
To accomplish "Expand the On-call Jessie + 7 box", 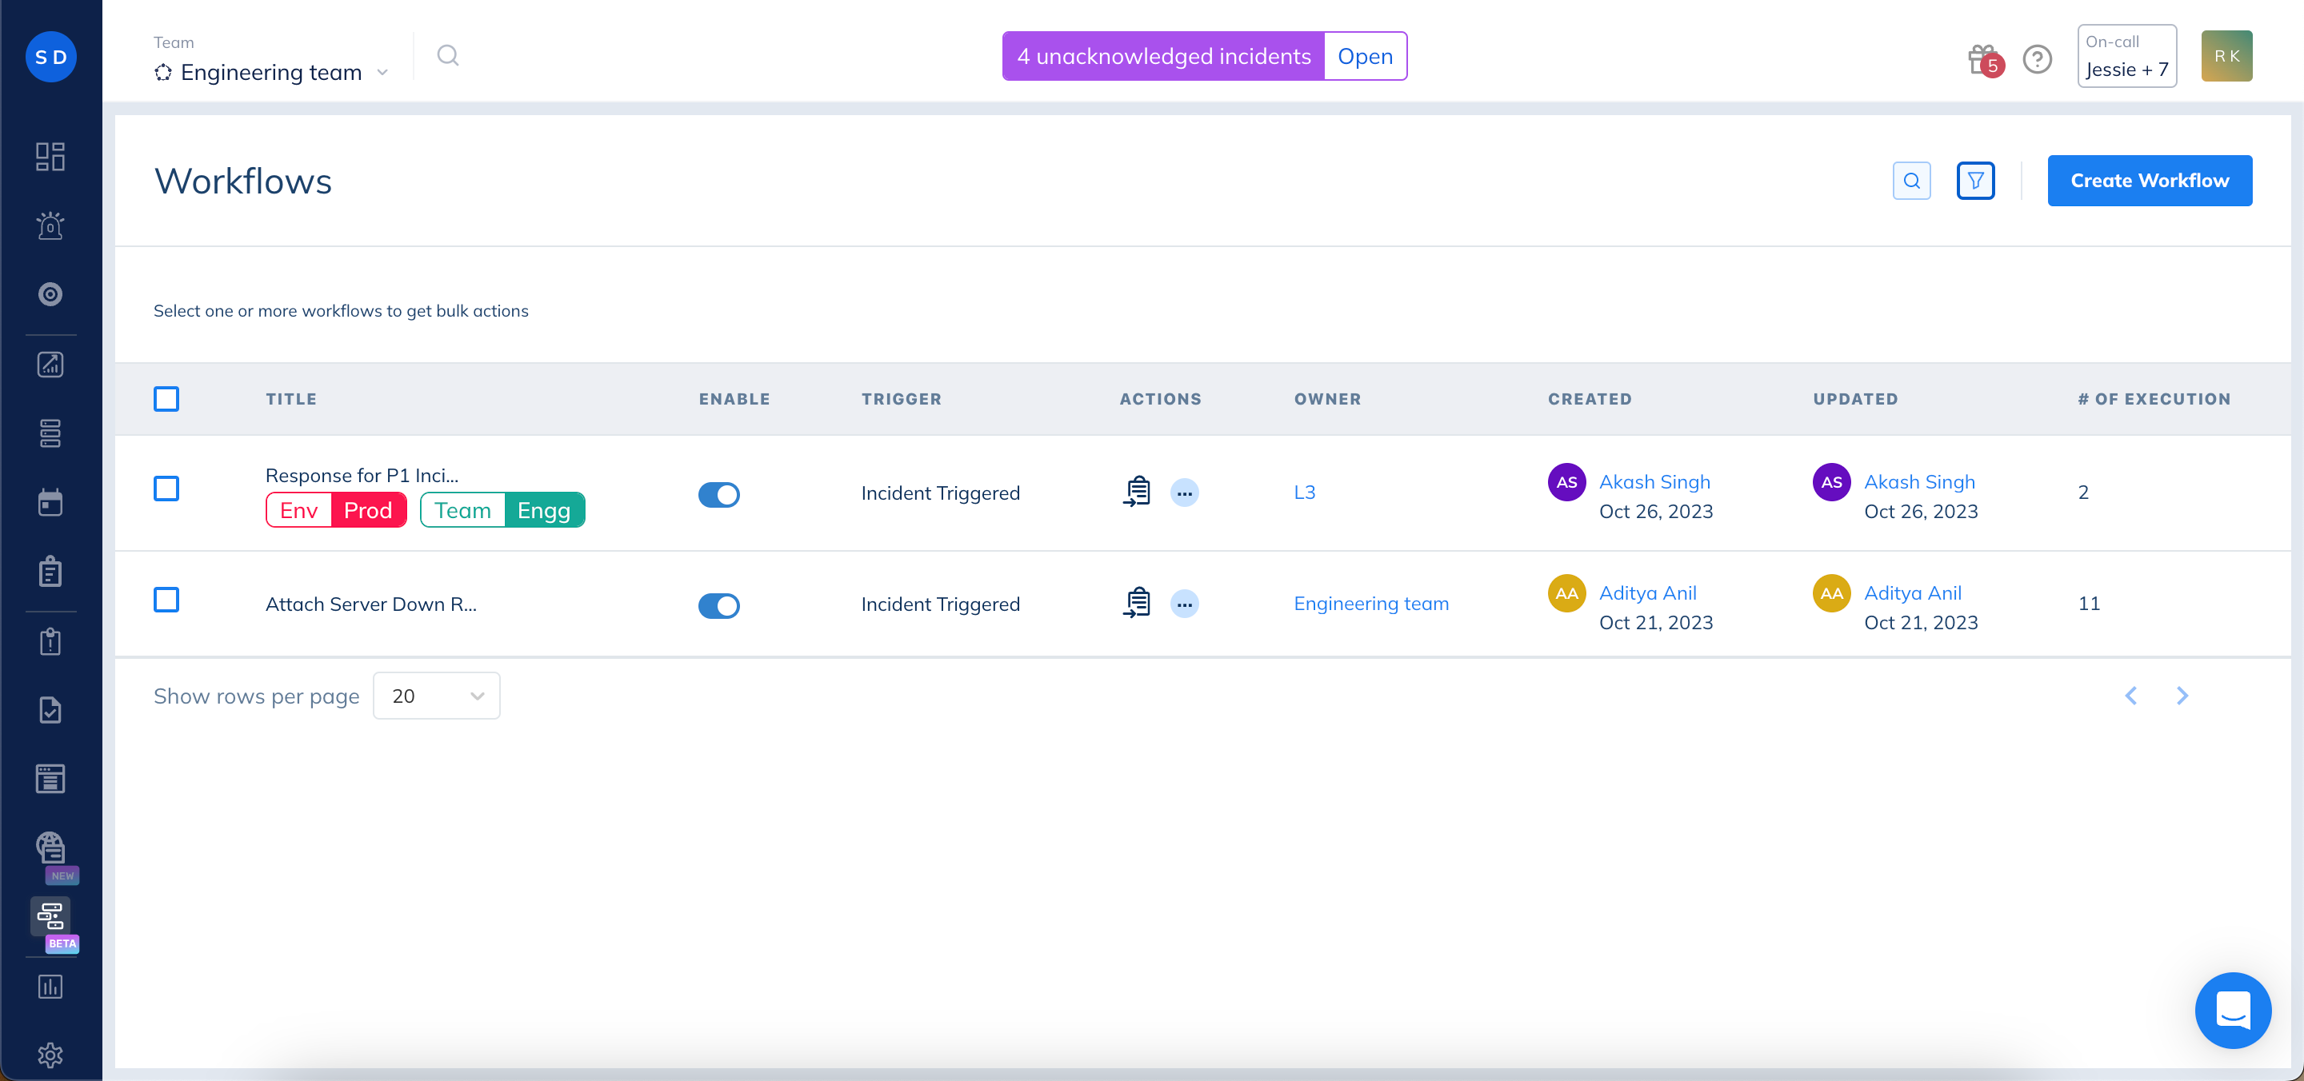I will point(2127,56).
